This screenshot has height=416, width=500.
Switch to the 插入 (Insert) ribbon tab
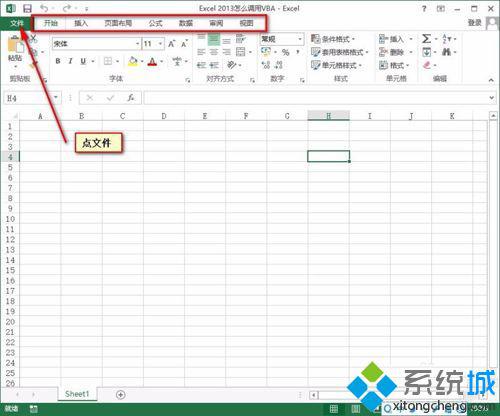pyautogui.click(x=81, y=23)
